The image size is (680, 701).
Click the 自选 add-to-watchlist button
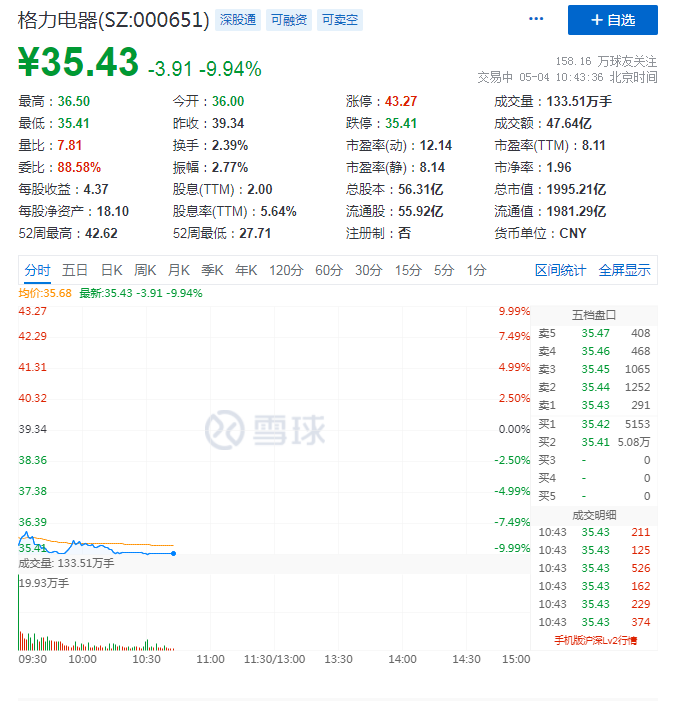[x=612, y=20]
